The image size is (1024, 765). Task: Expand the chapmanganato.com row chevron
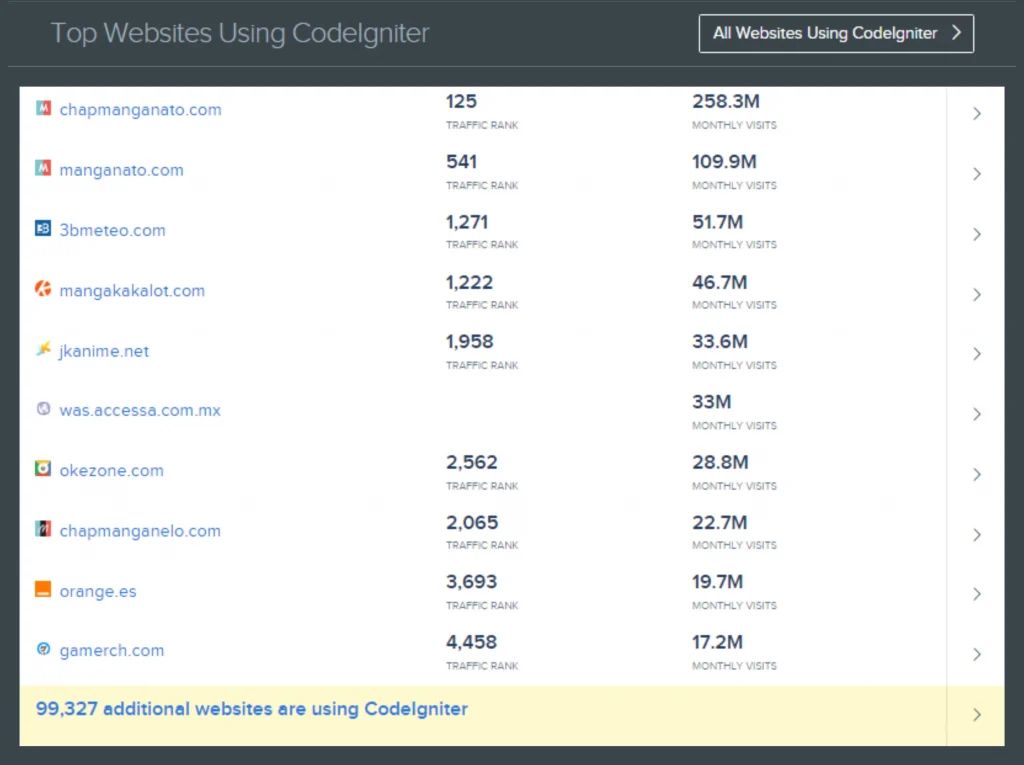976,114
